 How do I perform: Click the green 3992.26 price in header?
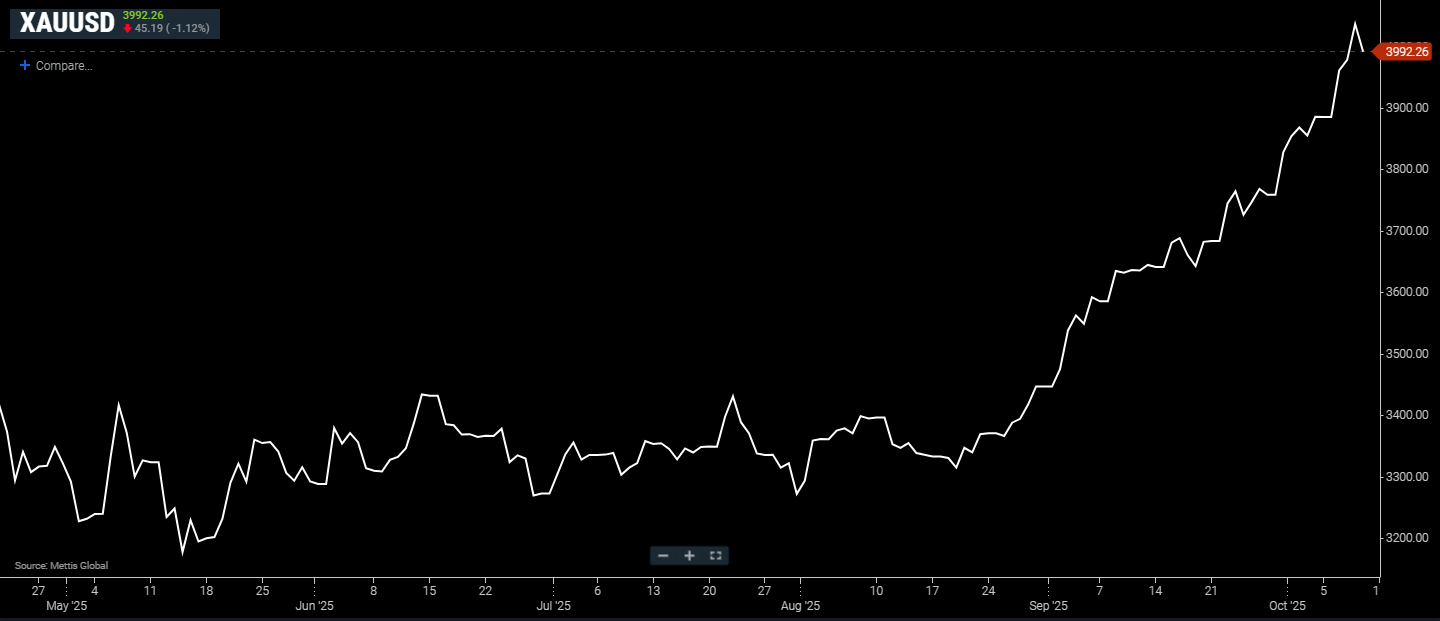click(x=143, y=15)
